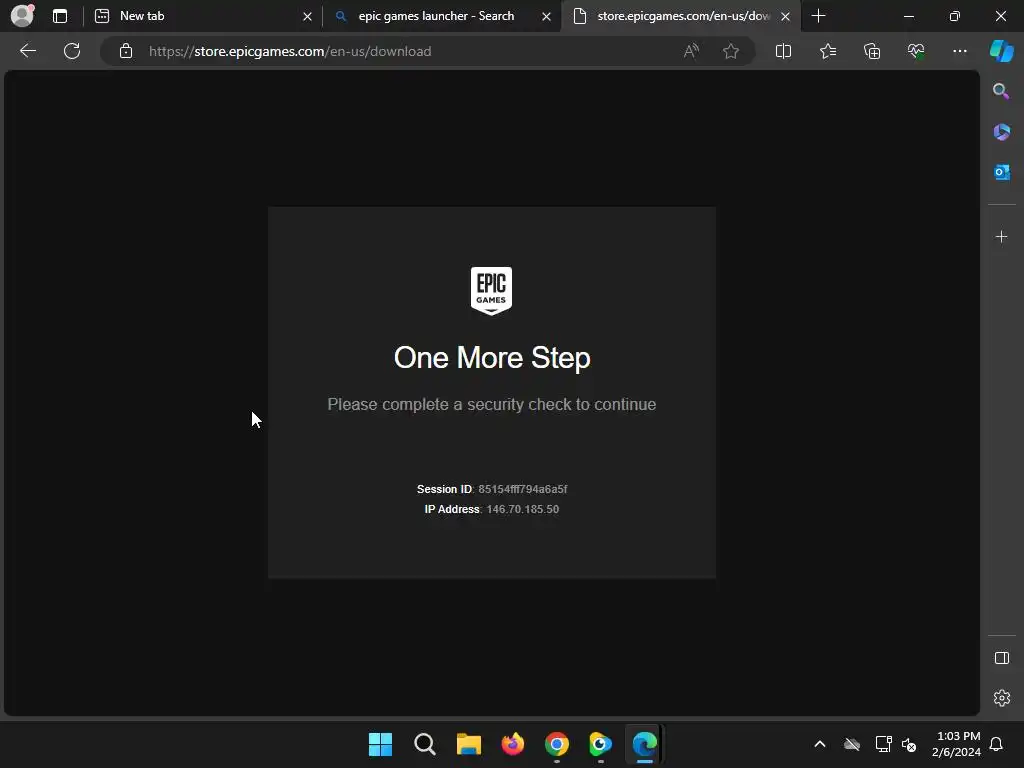
Task: Open the notification bell
Action: point(996,744)
